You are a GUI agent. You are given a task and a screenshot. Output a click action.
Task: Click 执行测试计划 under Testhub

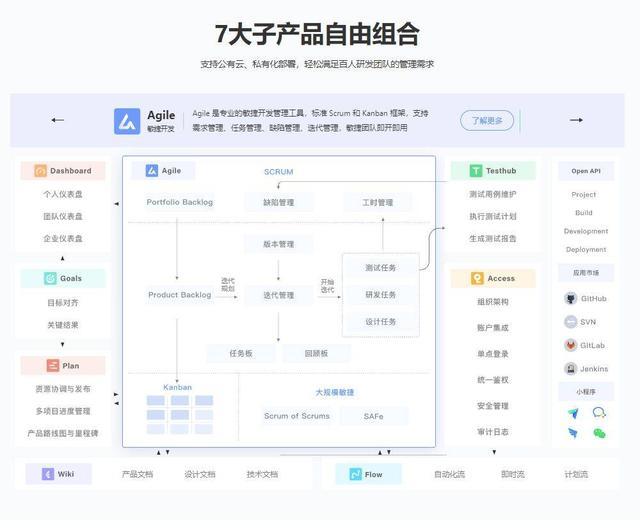(x=493, y=216)
